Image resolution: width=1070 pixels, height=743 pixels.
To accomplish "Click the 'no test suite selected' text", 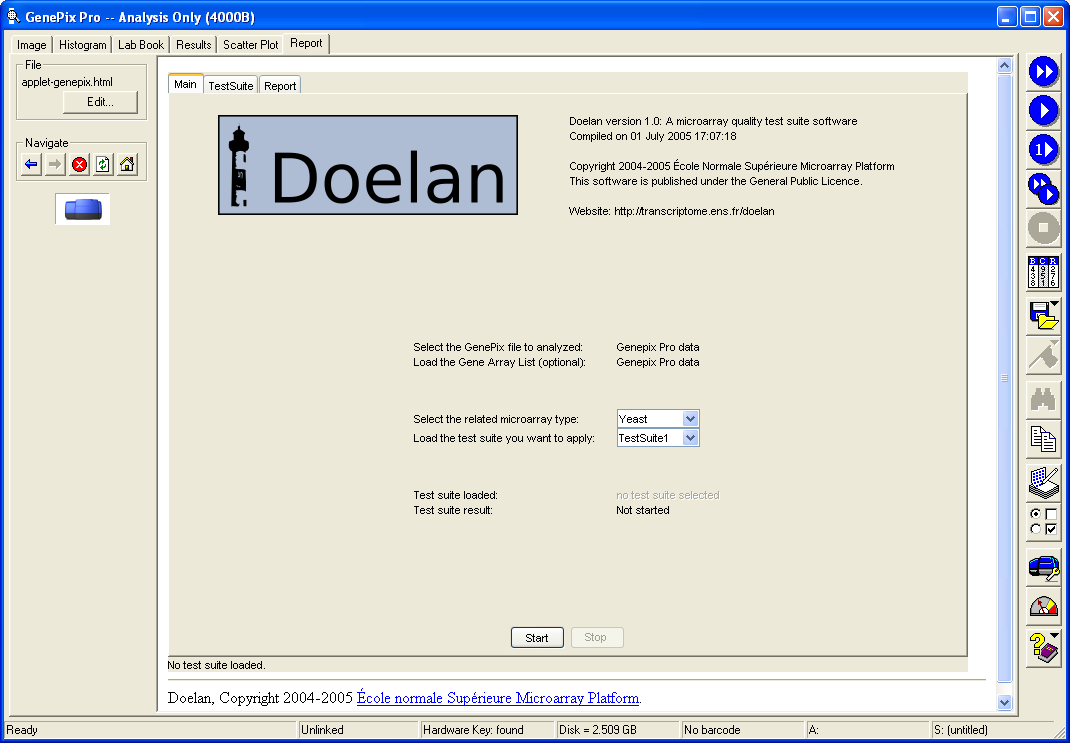I will click(667, 495).
